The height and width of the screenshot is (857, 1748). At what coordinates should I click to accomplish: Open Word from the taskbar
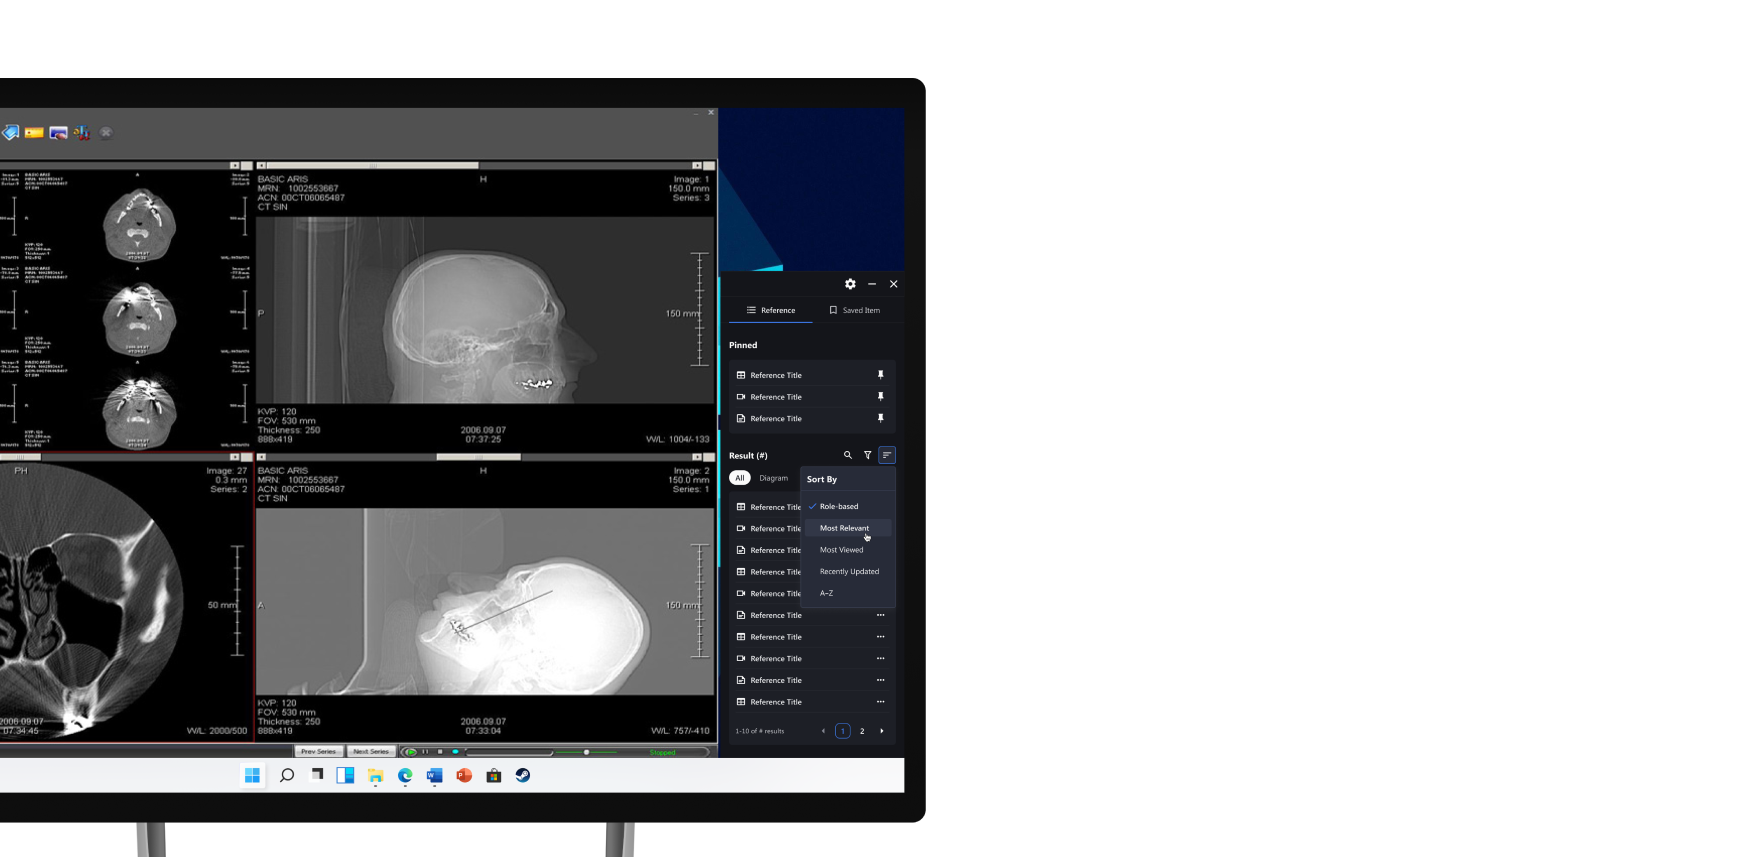[434, 775]
